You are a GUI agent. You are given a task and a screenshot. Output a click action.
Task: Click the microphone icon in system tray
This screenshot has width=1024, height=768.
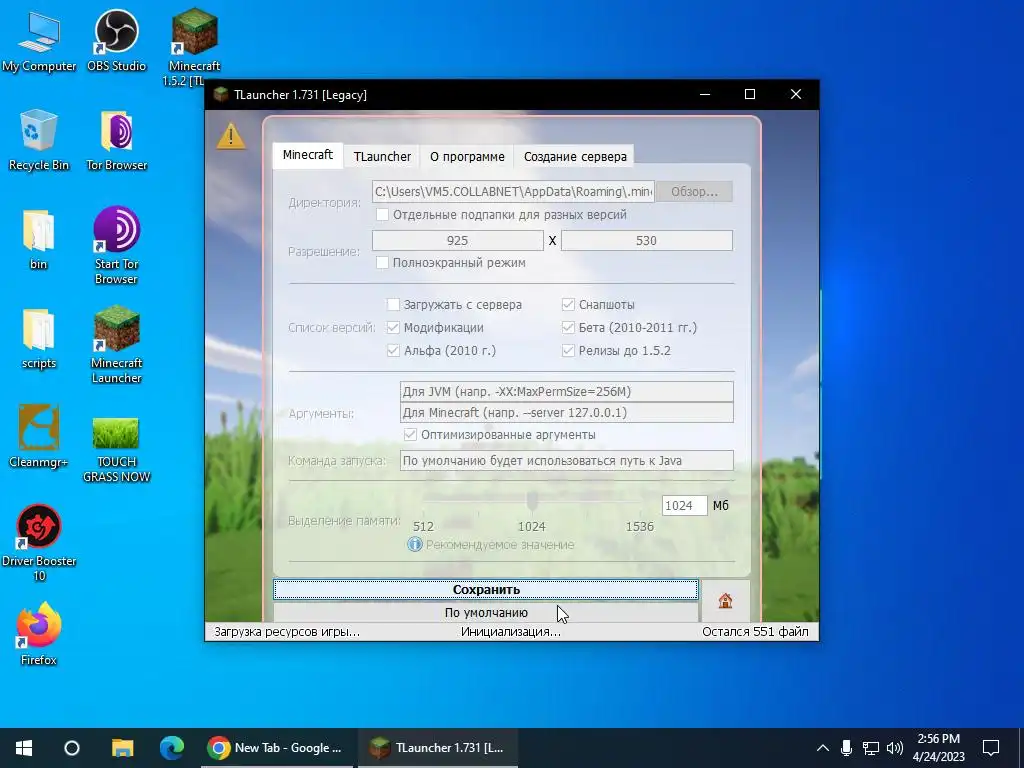click(x=846, y=748)
